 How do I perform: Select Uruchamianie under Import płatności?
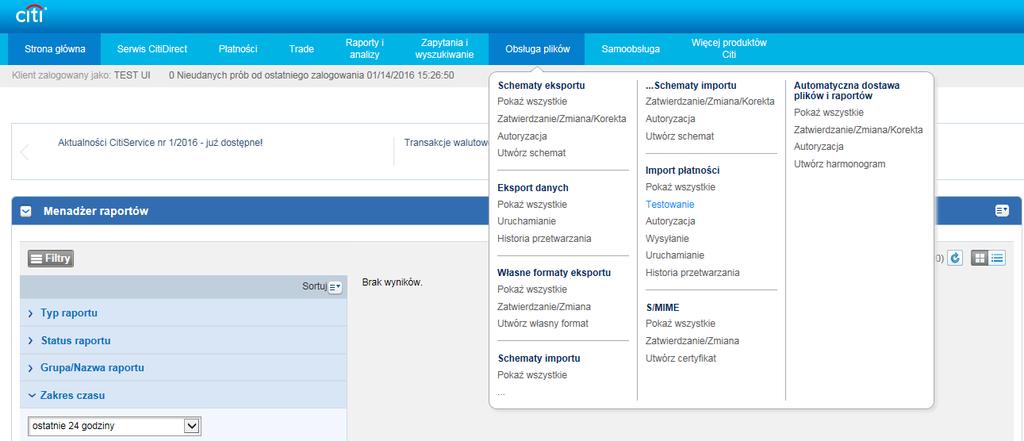(675, 255)
